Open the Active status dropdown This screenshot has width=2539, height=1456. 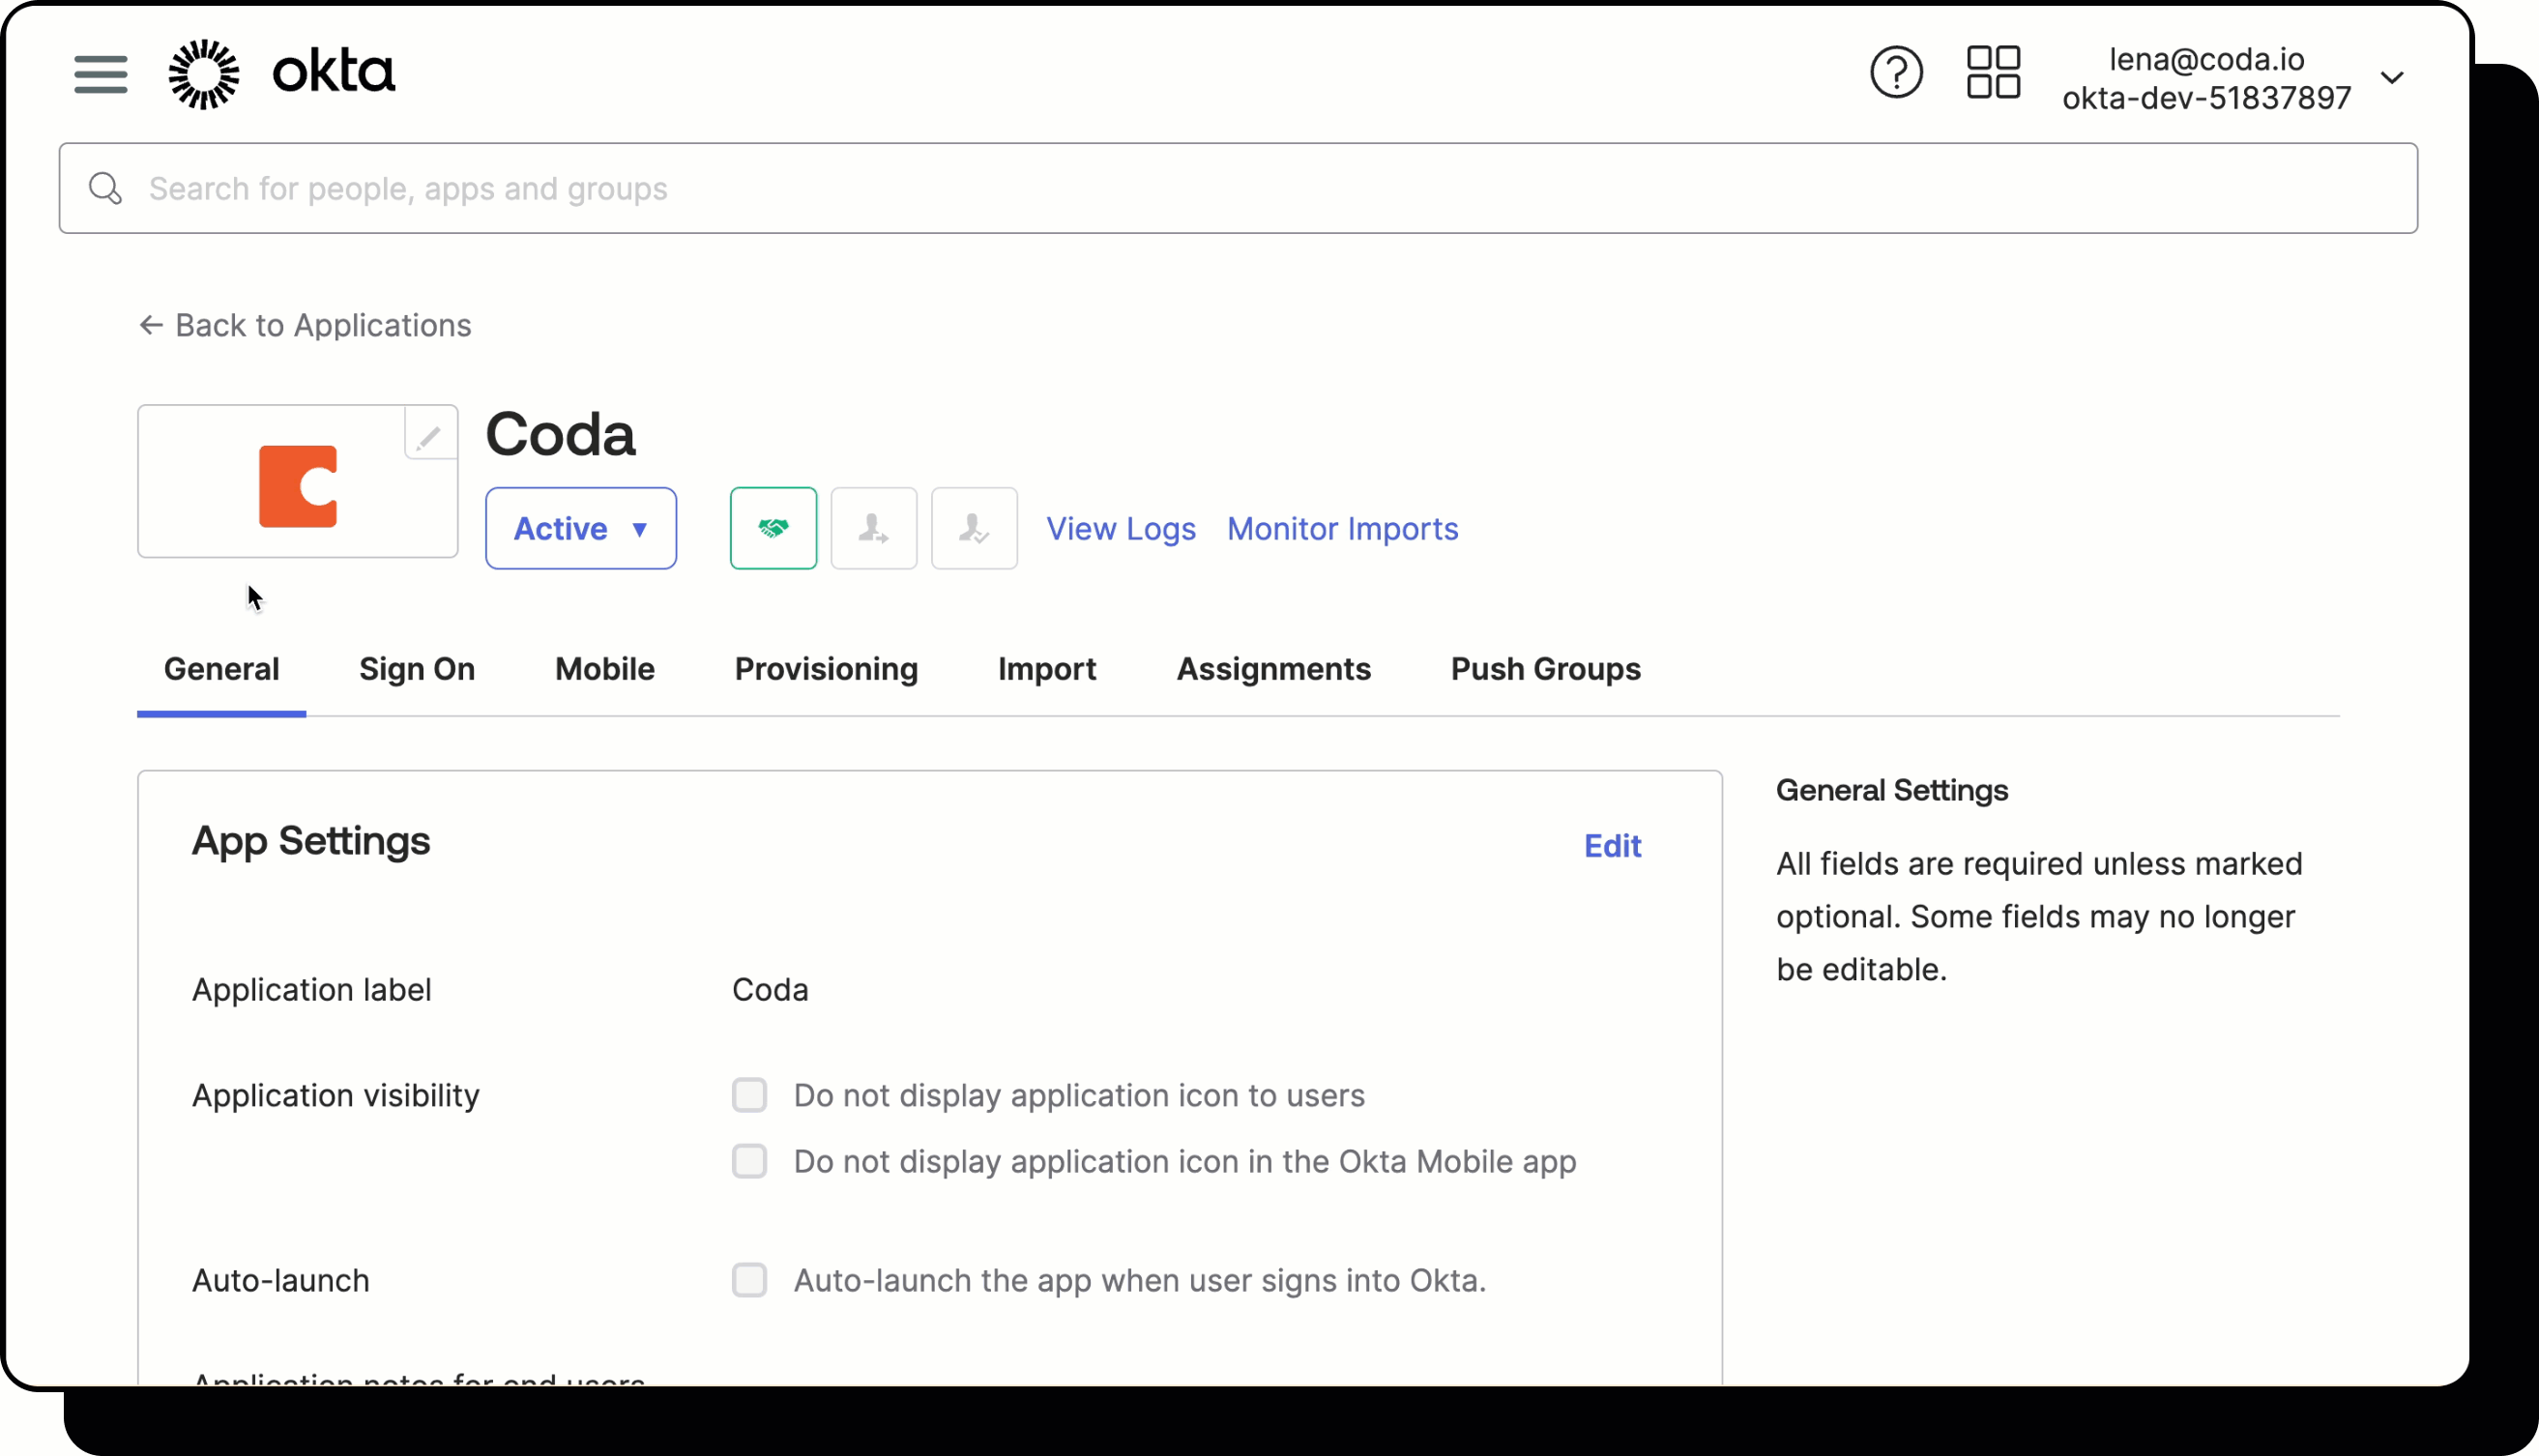581,528
